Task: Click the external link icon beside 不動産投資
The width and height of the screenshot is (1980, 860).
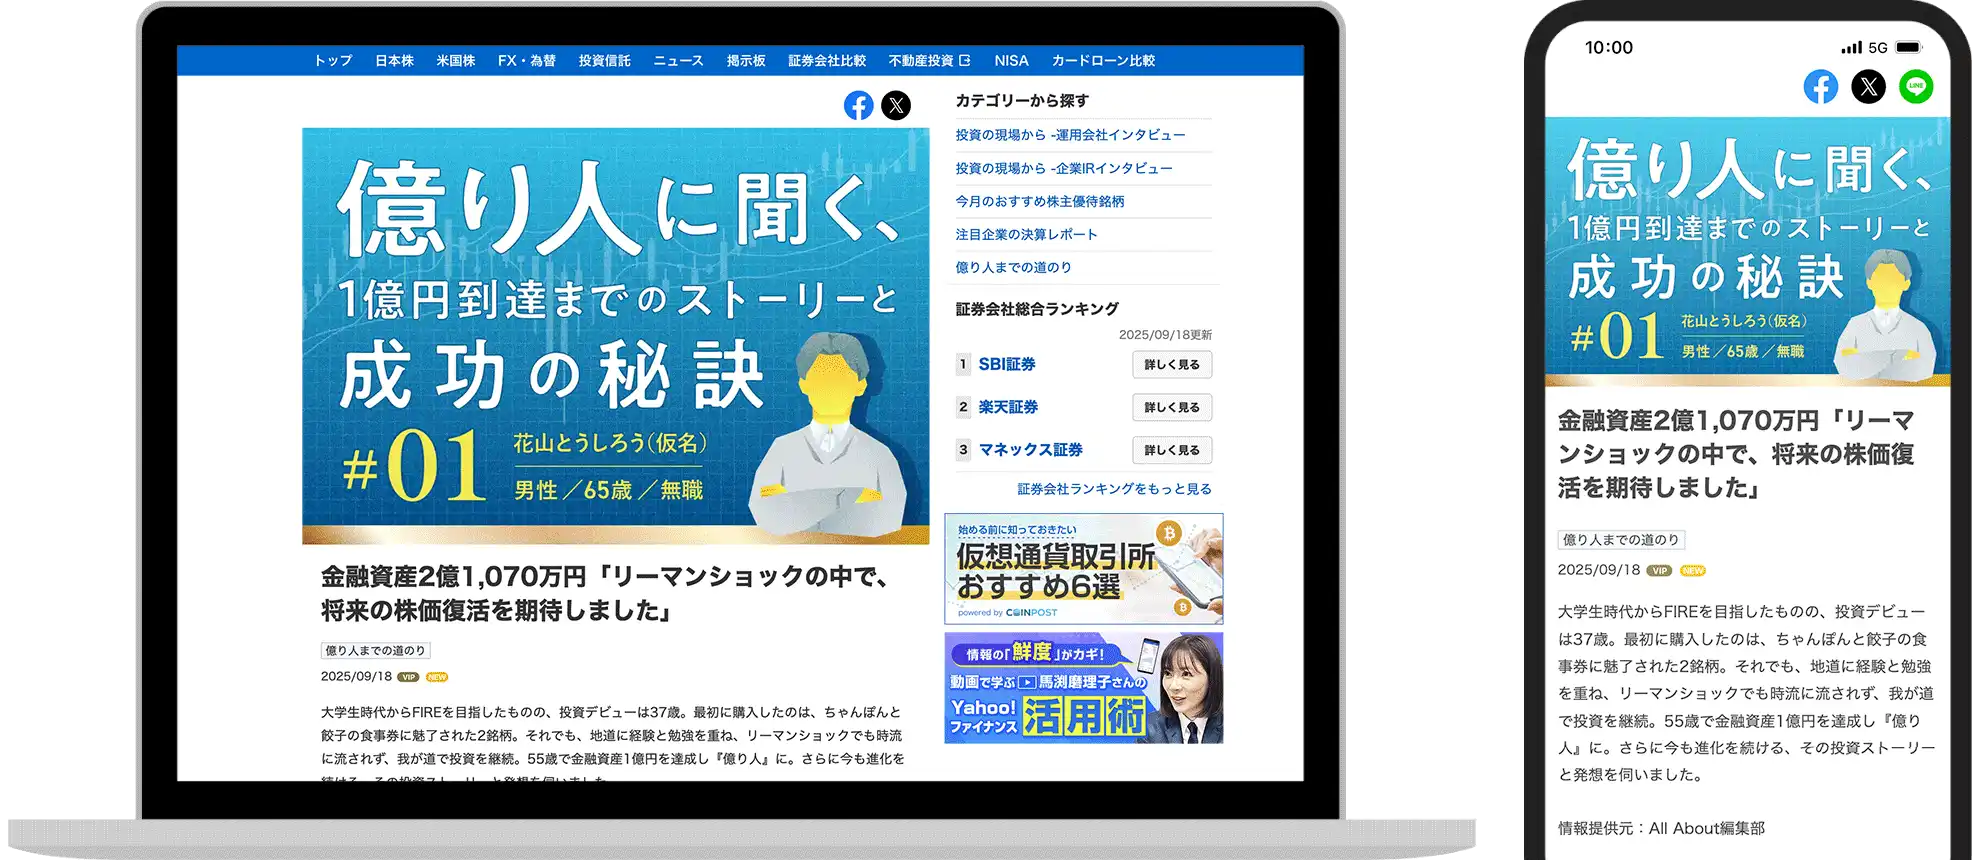Action: click(965, 61)
